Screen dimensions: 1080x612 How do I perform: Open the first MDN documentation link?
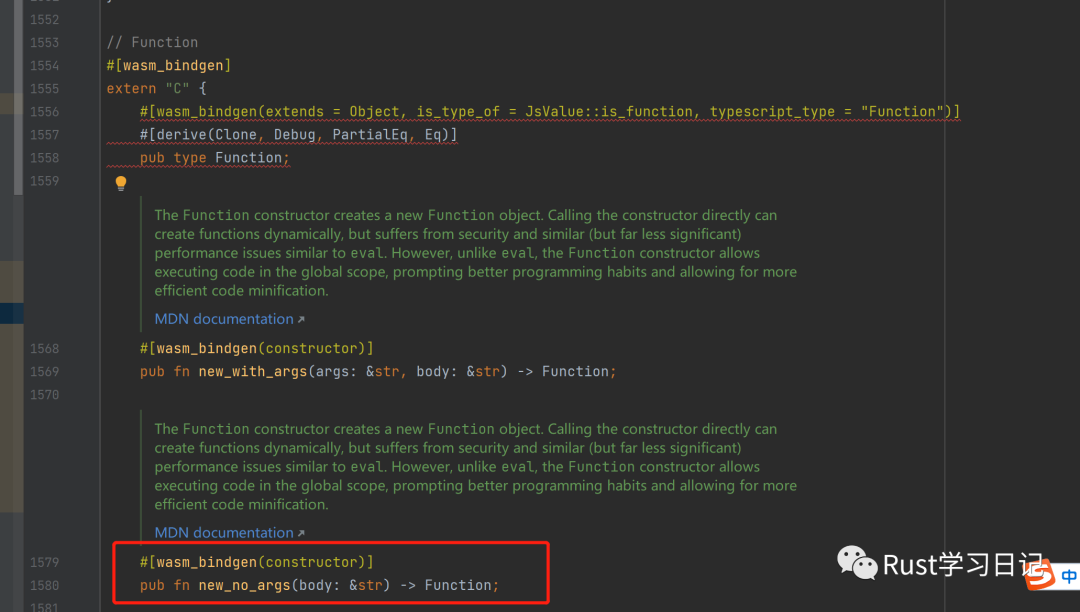223,319
